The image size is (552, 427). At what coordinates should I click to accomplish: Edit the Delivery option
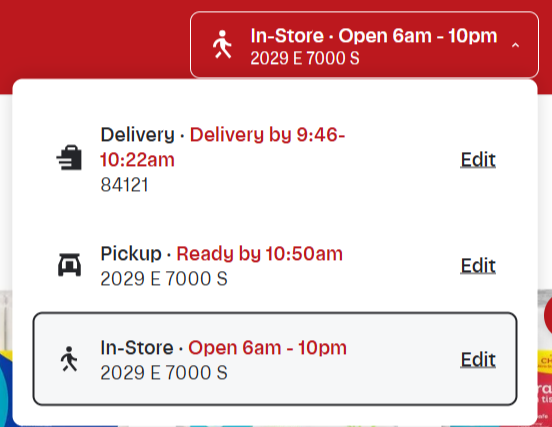click(x=478, y=160)
